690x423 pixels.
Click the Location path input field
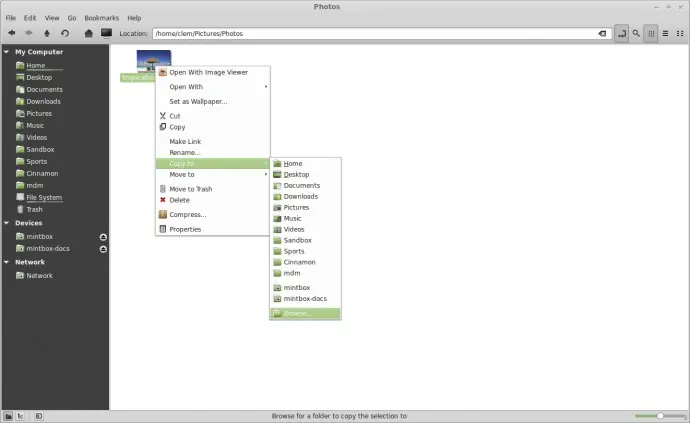tap(374, 33)
